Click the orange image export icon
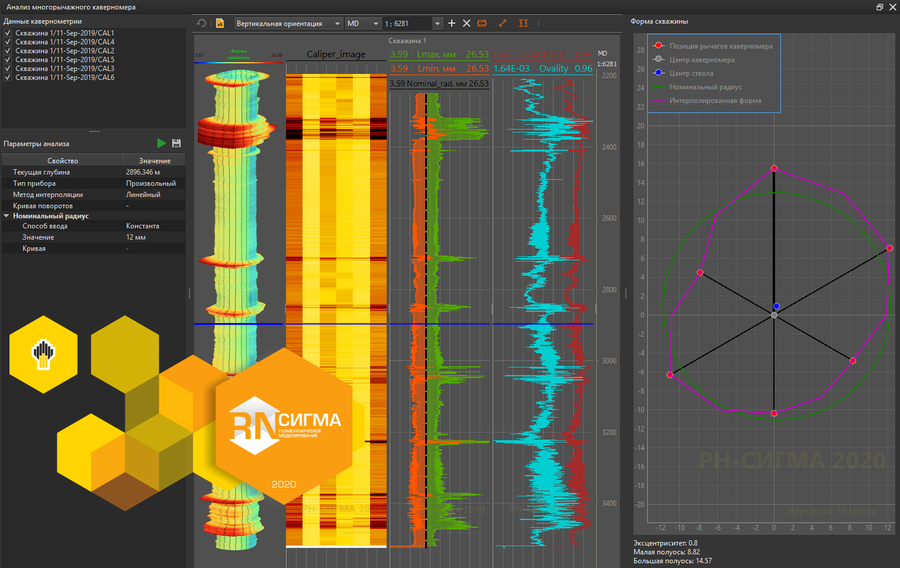 coord(219,22)
